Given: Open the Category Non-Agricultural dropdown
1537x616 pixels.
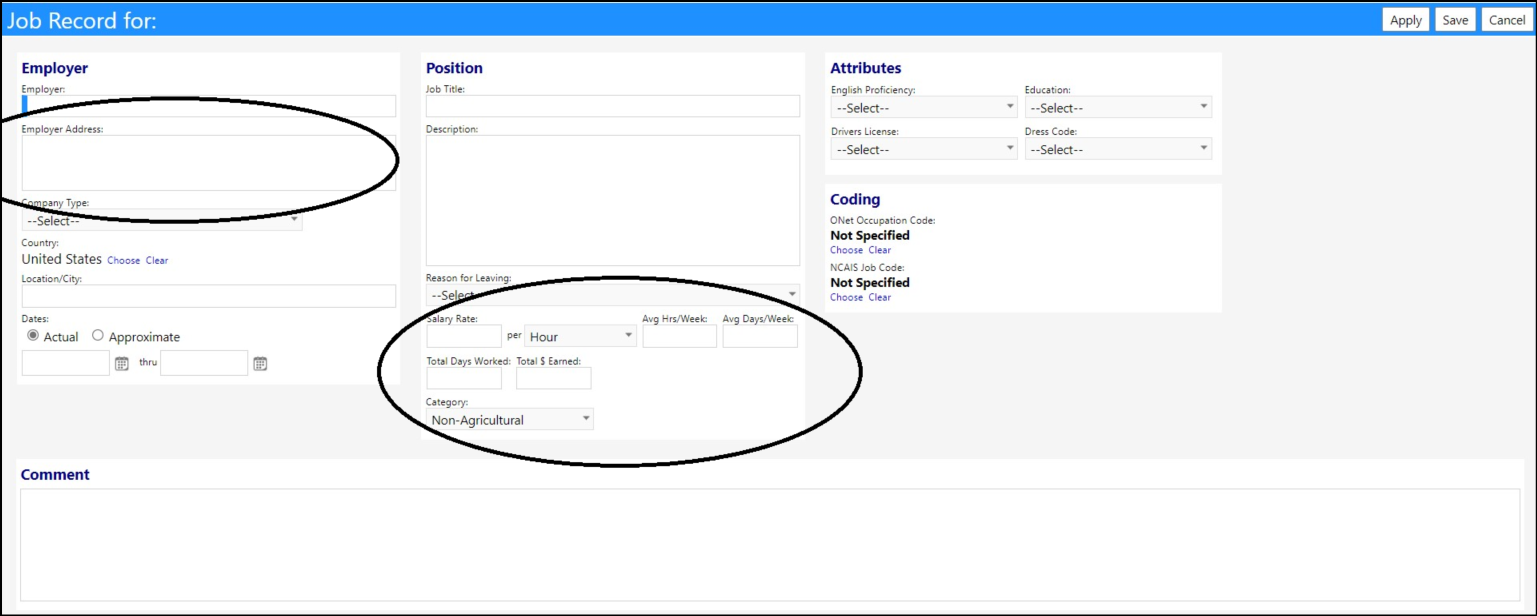Looking at the screenshot, I should 510,420.
